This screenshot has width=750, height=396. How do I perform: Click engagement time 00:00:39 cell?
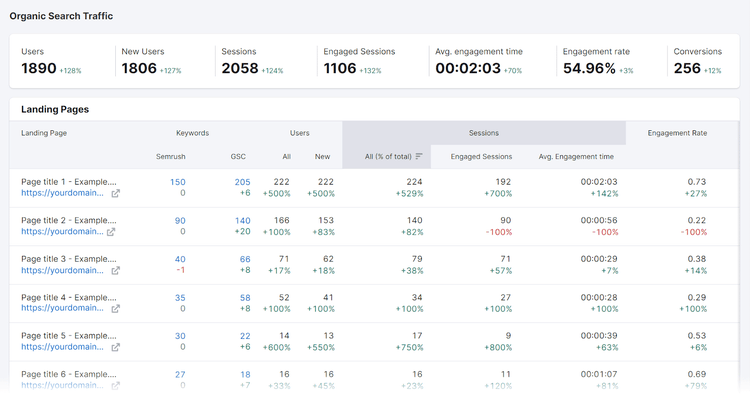(x=599, y=336)
